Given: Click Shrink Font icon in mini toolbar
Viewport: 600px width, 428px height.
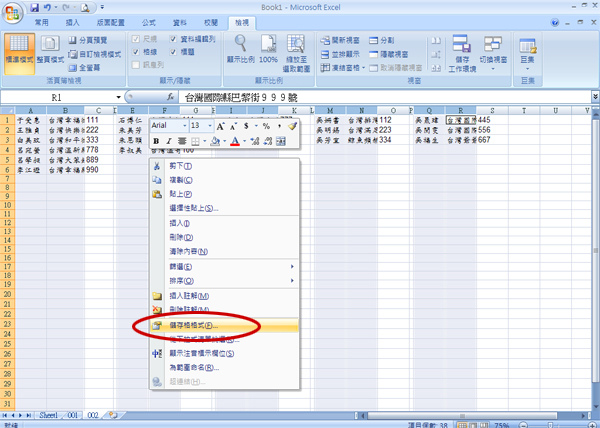Looking at the screenshot, I should tap(232, 126).
